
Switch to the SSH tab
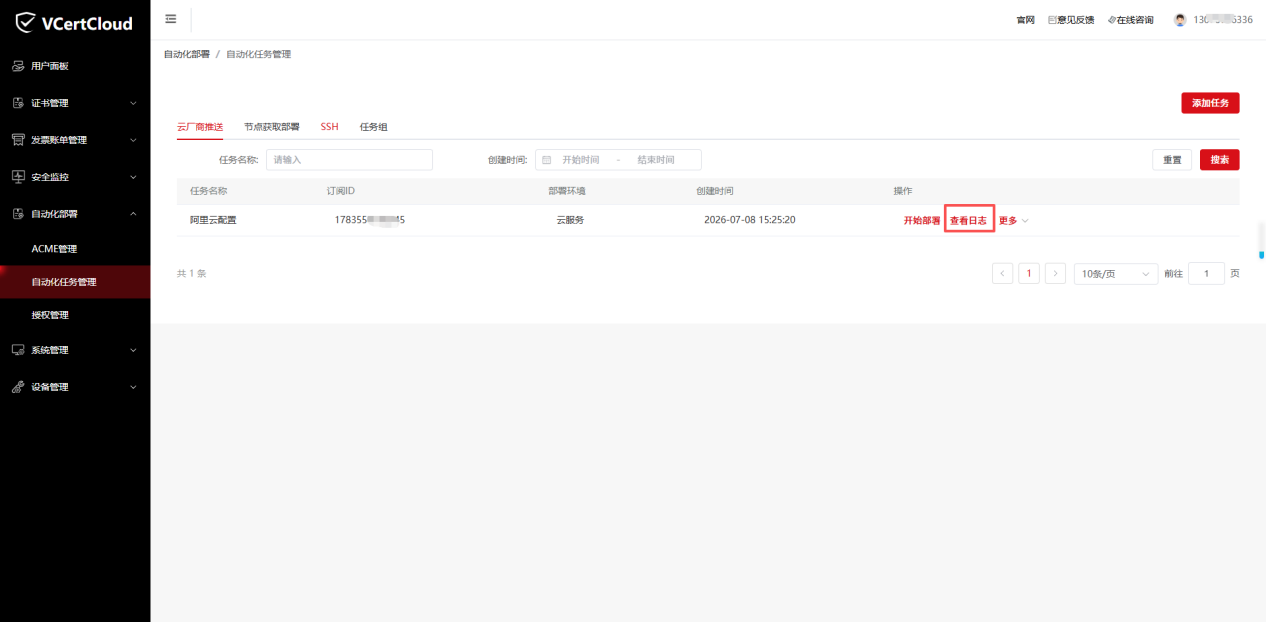(x=330, y=127)
